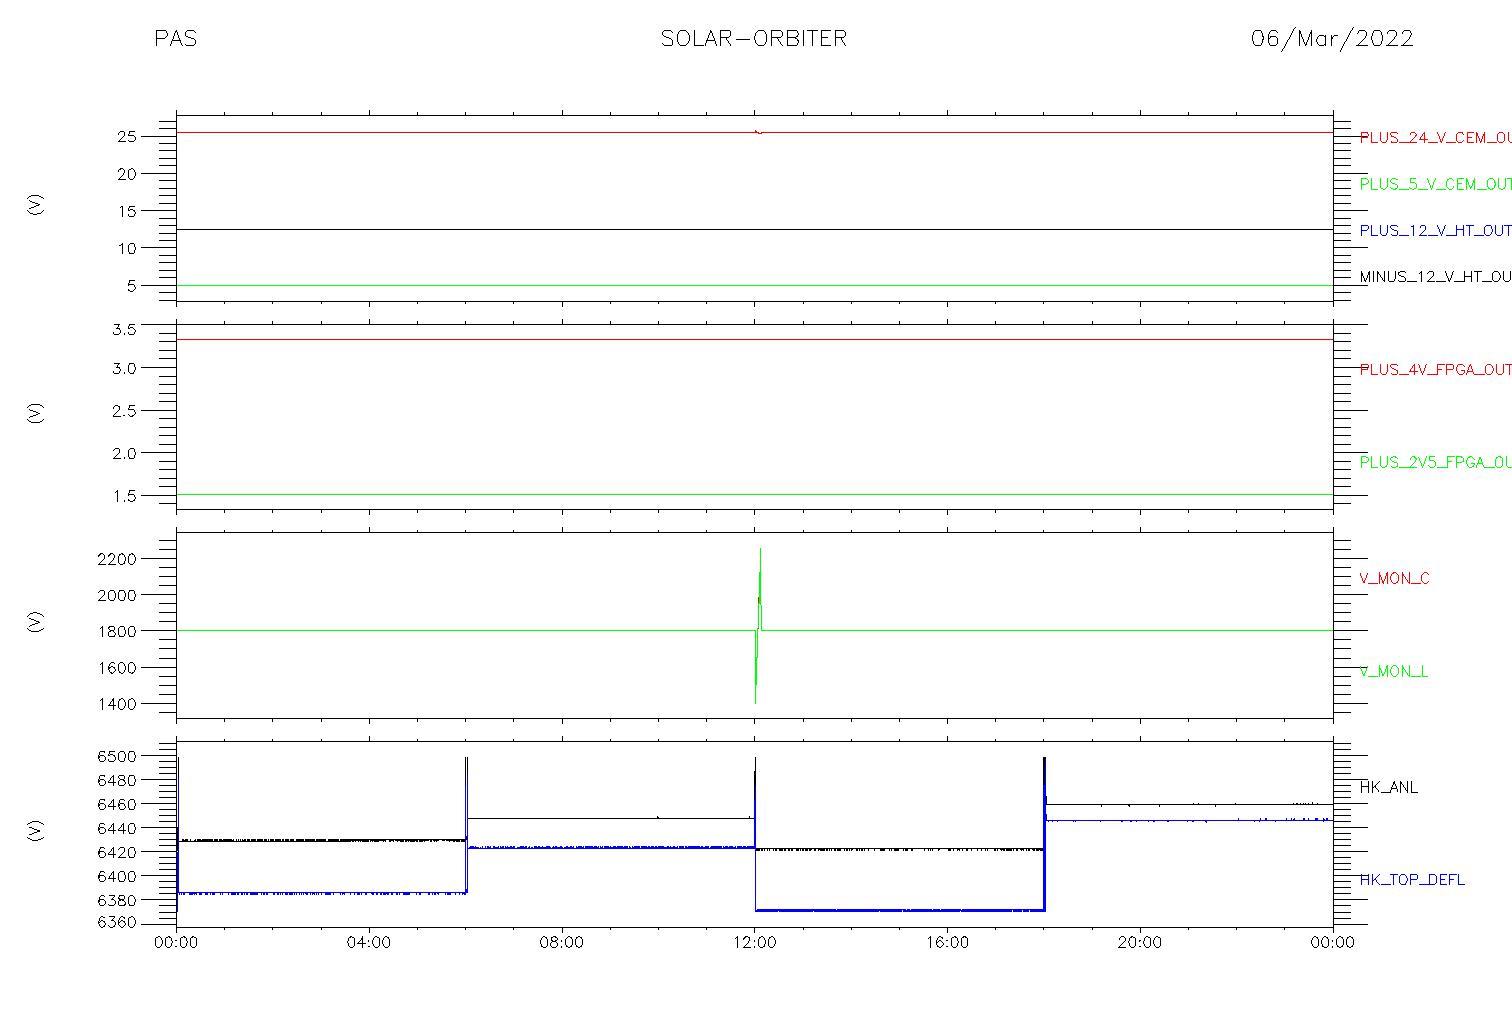
Task: Select the V_MON_C legend label
Action: (1394, 578)
